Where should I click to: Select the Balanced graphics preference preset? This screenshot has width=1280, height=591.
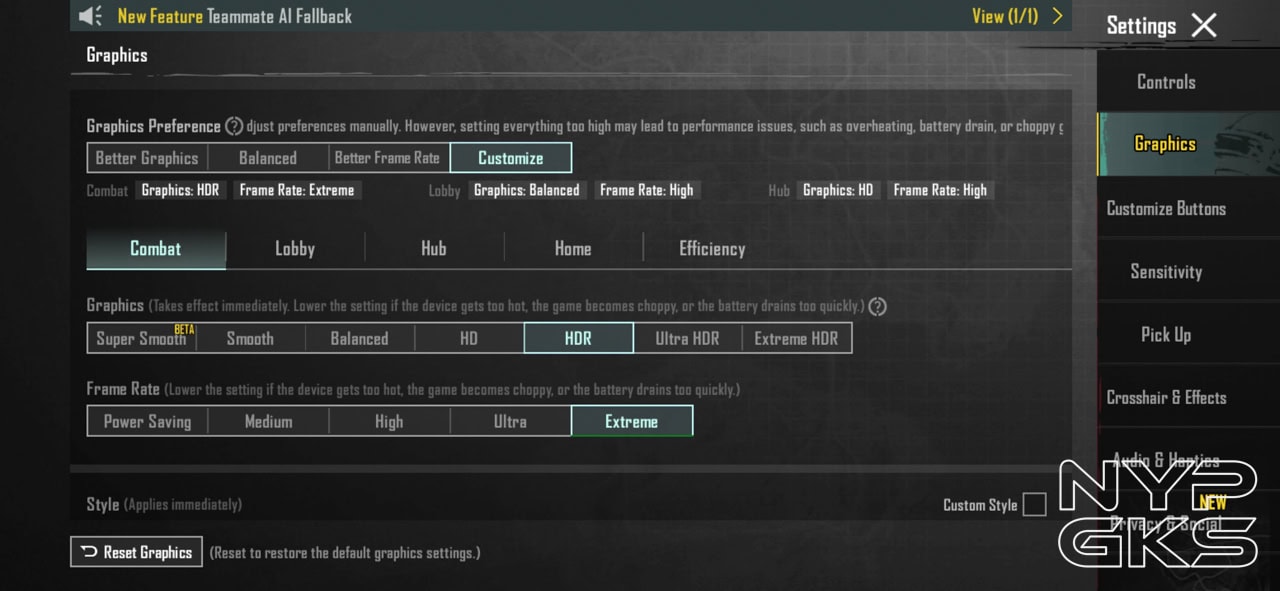[x=267, y=158]
